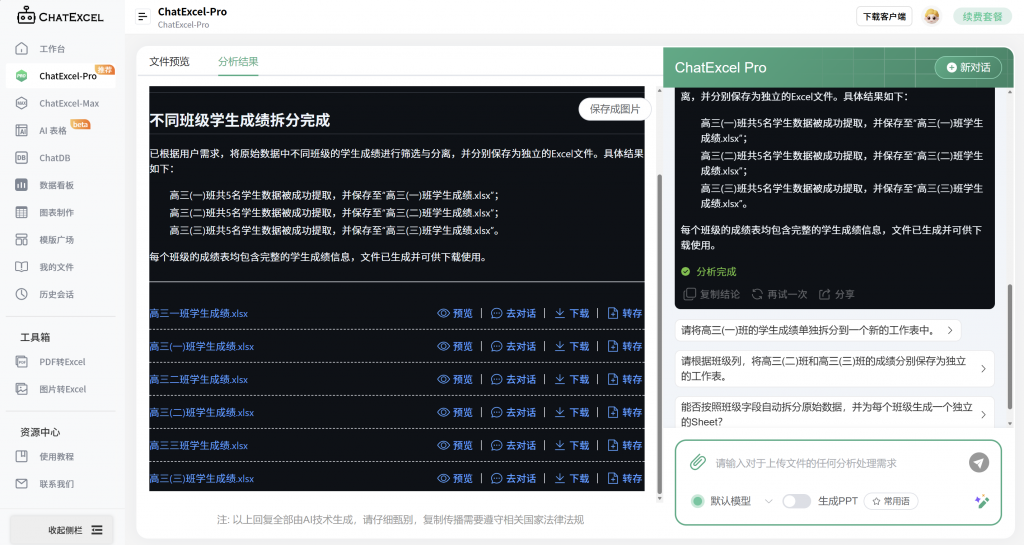Toggle the 生成PPT switch
The height and width of the screenshot is (545, 1024).
(x=796, y=501)
